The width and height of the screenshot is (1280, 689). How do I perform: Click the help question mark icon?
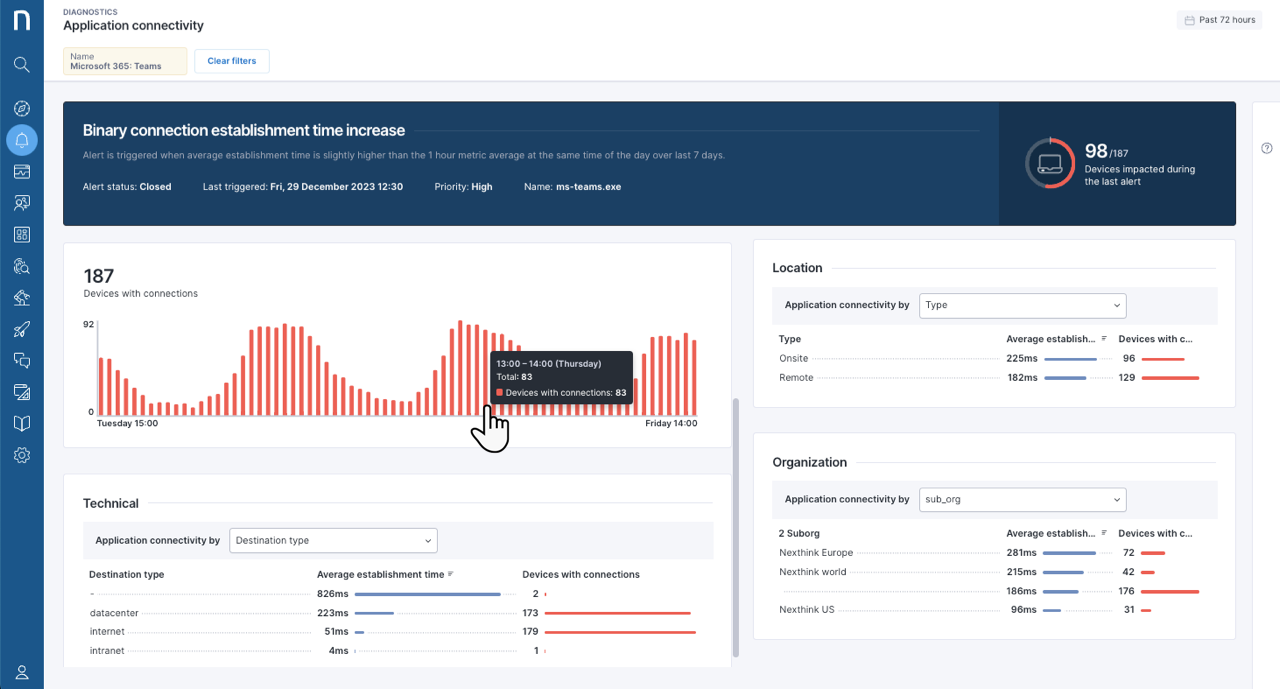click(1266, 148)
